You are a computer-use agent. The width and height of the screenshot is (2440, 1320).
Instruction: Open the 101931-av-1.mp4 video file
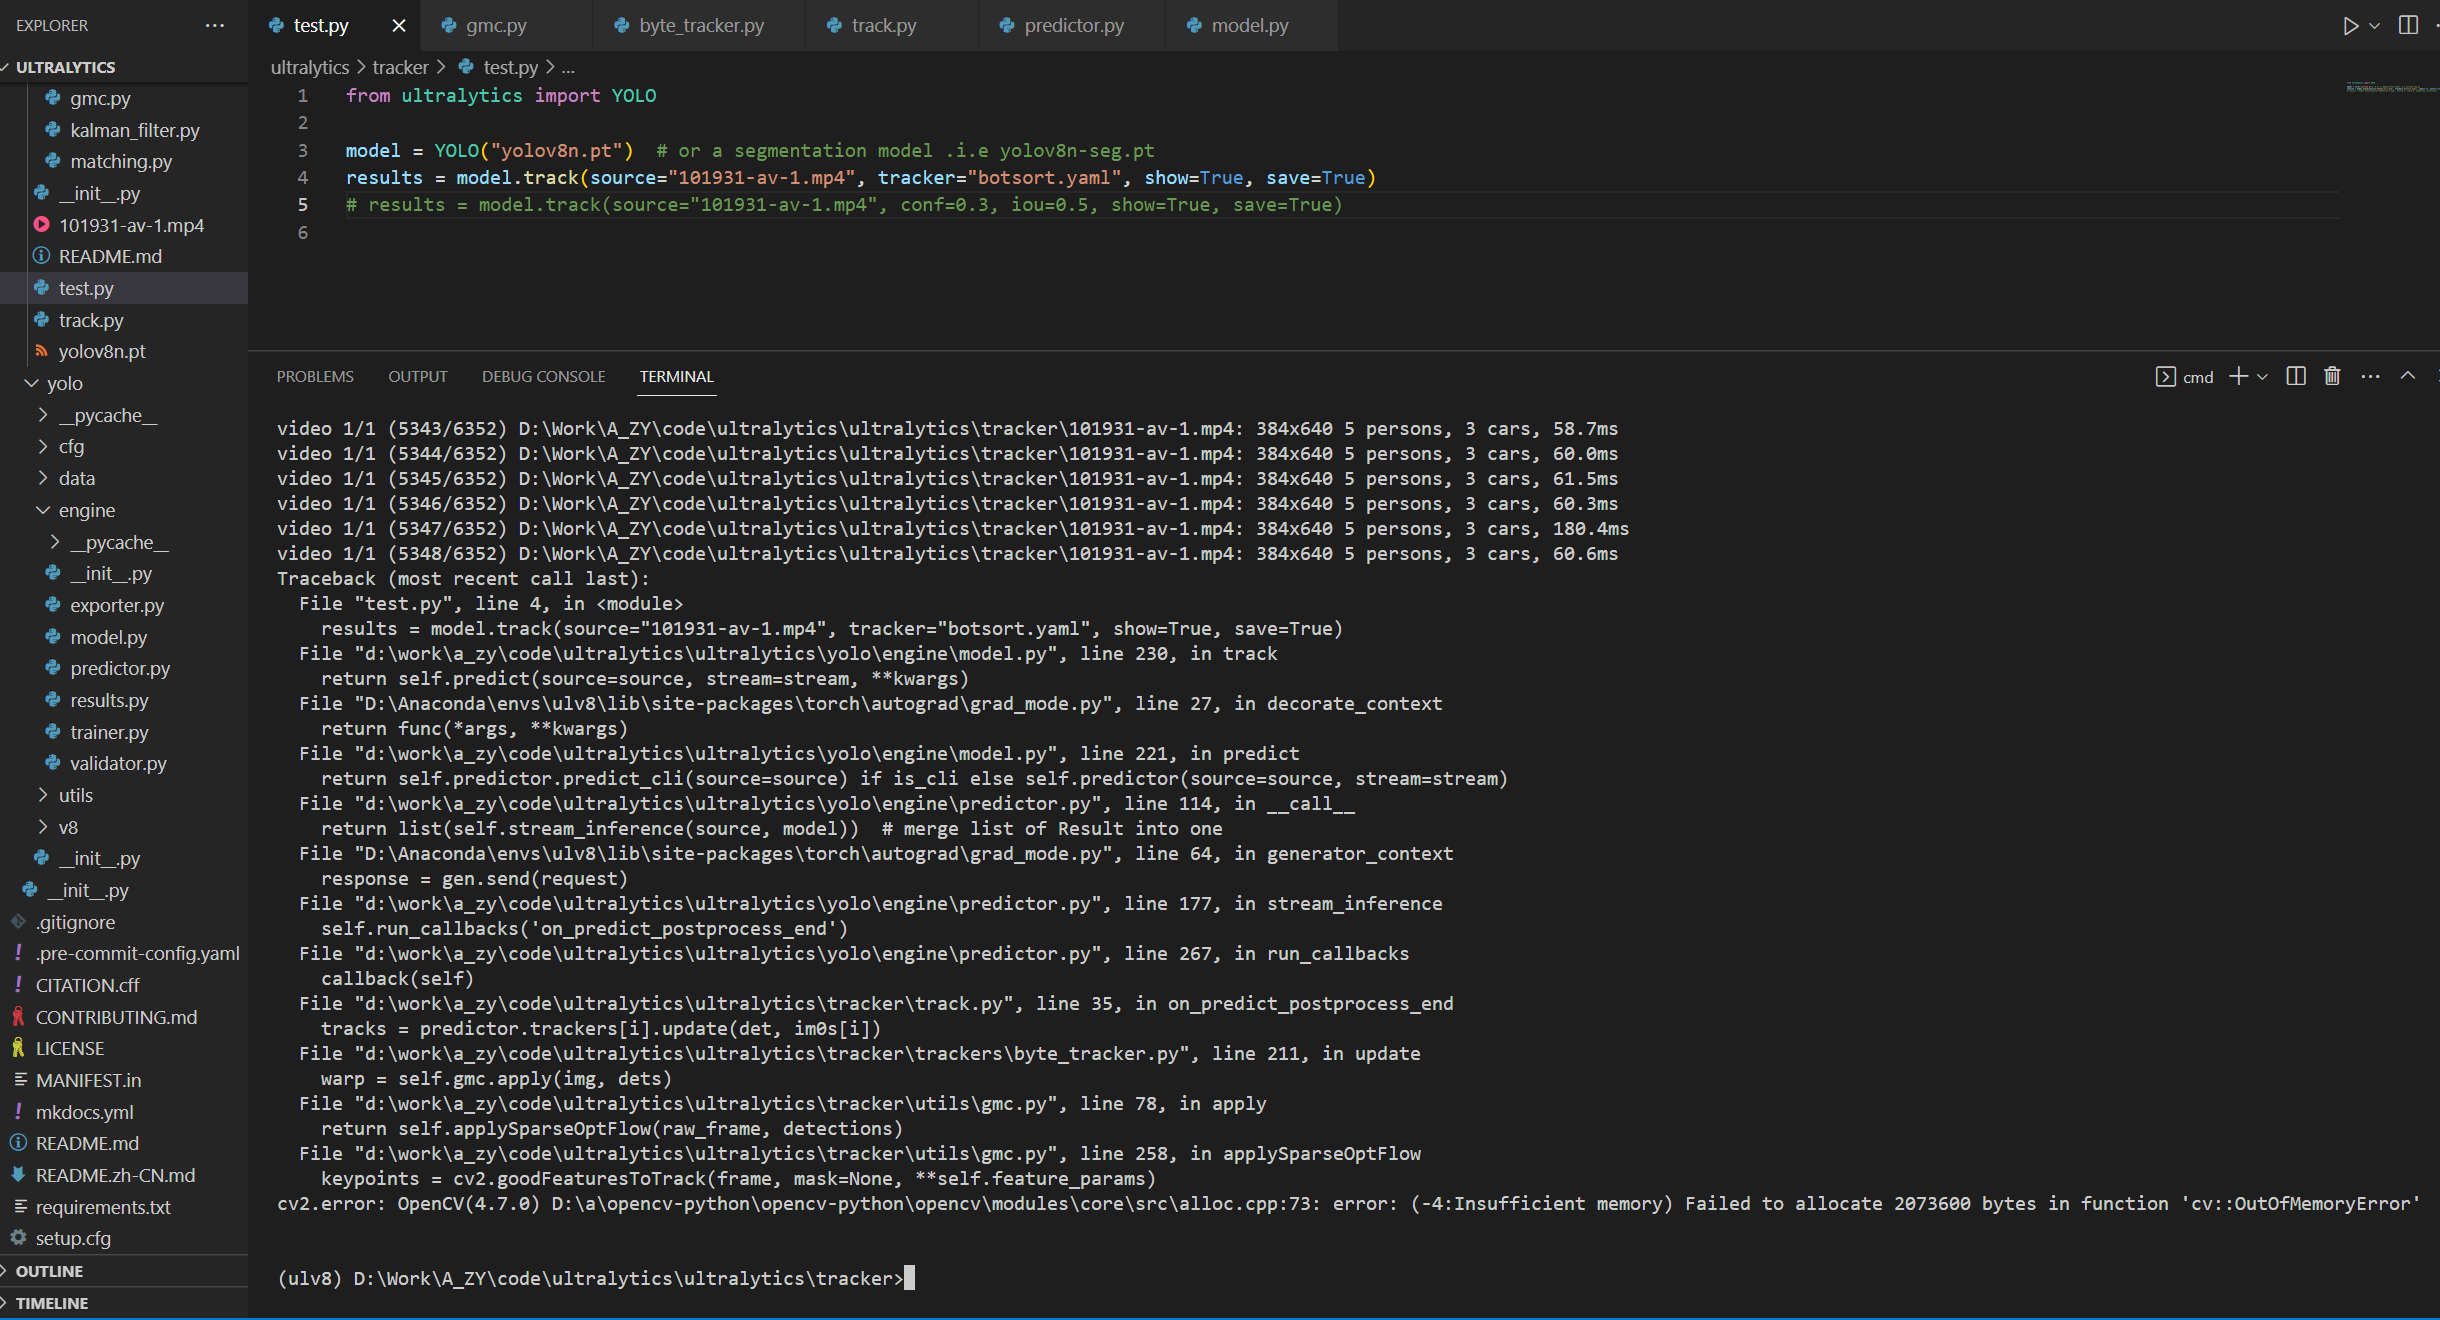point(131,224)
